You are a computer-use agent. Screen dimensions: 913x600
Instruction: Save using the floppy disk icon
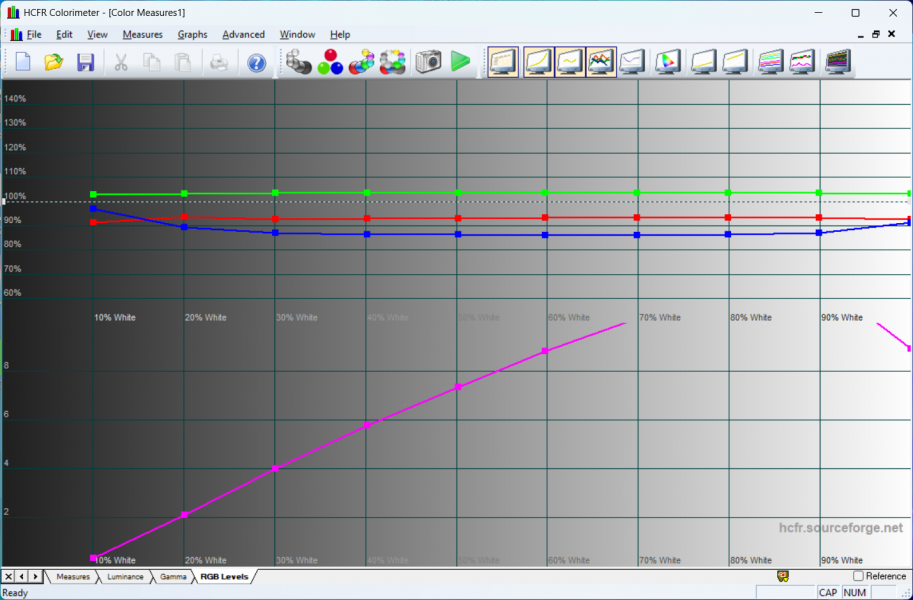85,62
